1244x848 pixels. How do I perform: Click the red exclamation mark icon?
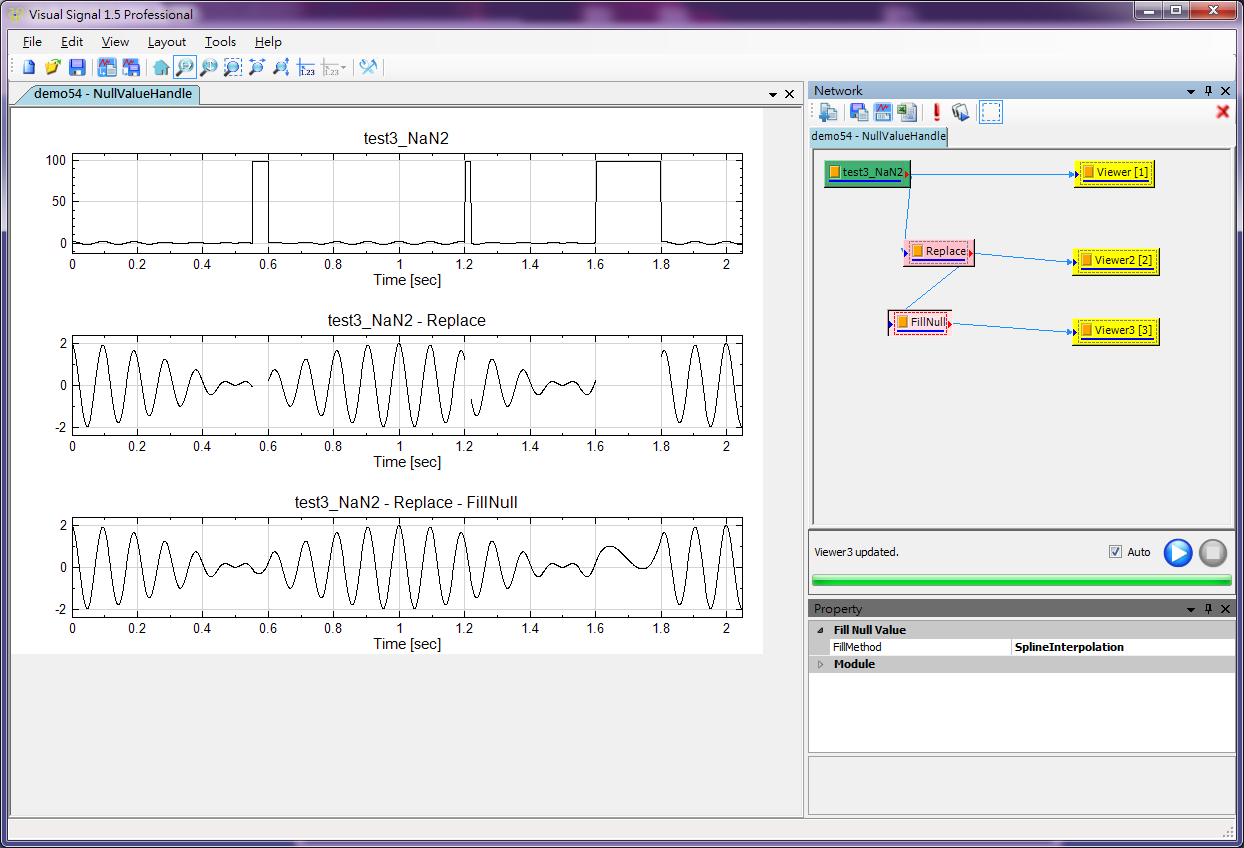[x=937, y=112]
